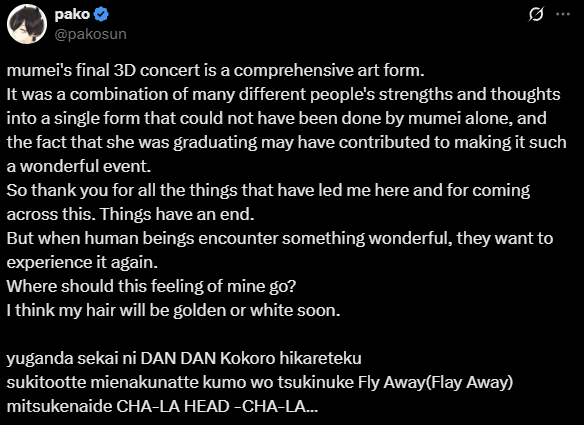Click the line beginning 'into a single form'
The image size is (584, 425).
click(276, 118)
